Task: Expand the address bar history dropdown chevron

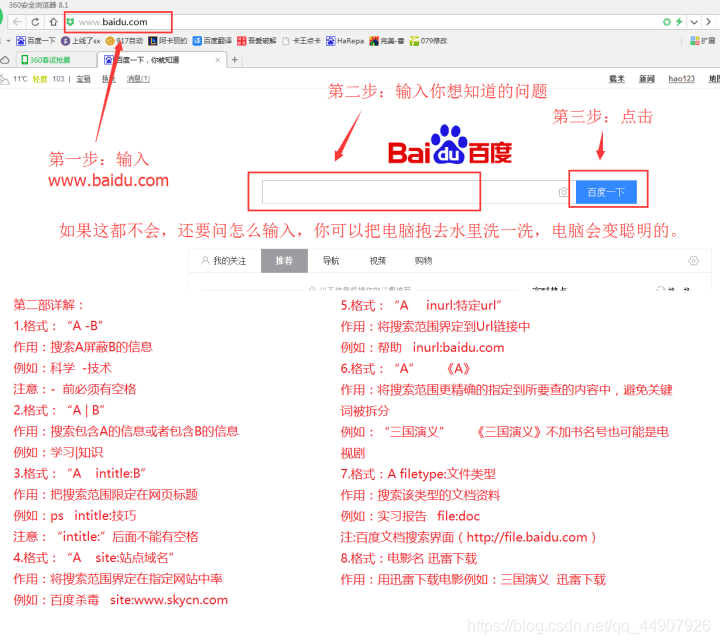Action: point(694,22)
